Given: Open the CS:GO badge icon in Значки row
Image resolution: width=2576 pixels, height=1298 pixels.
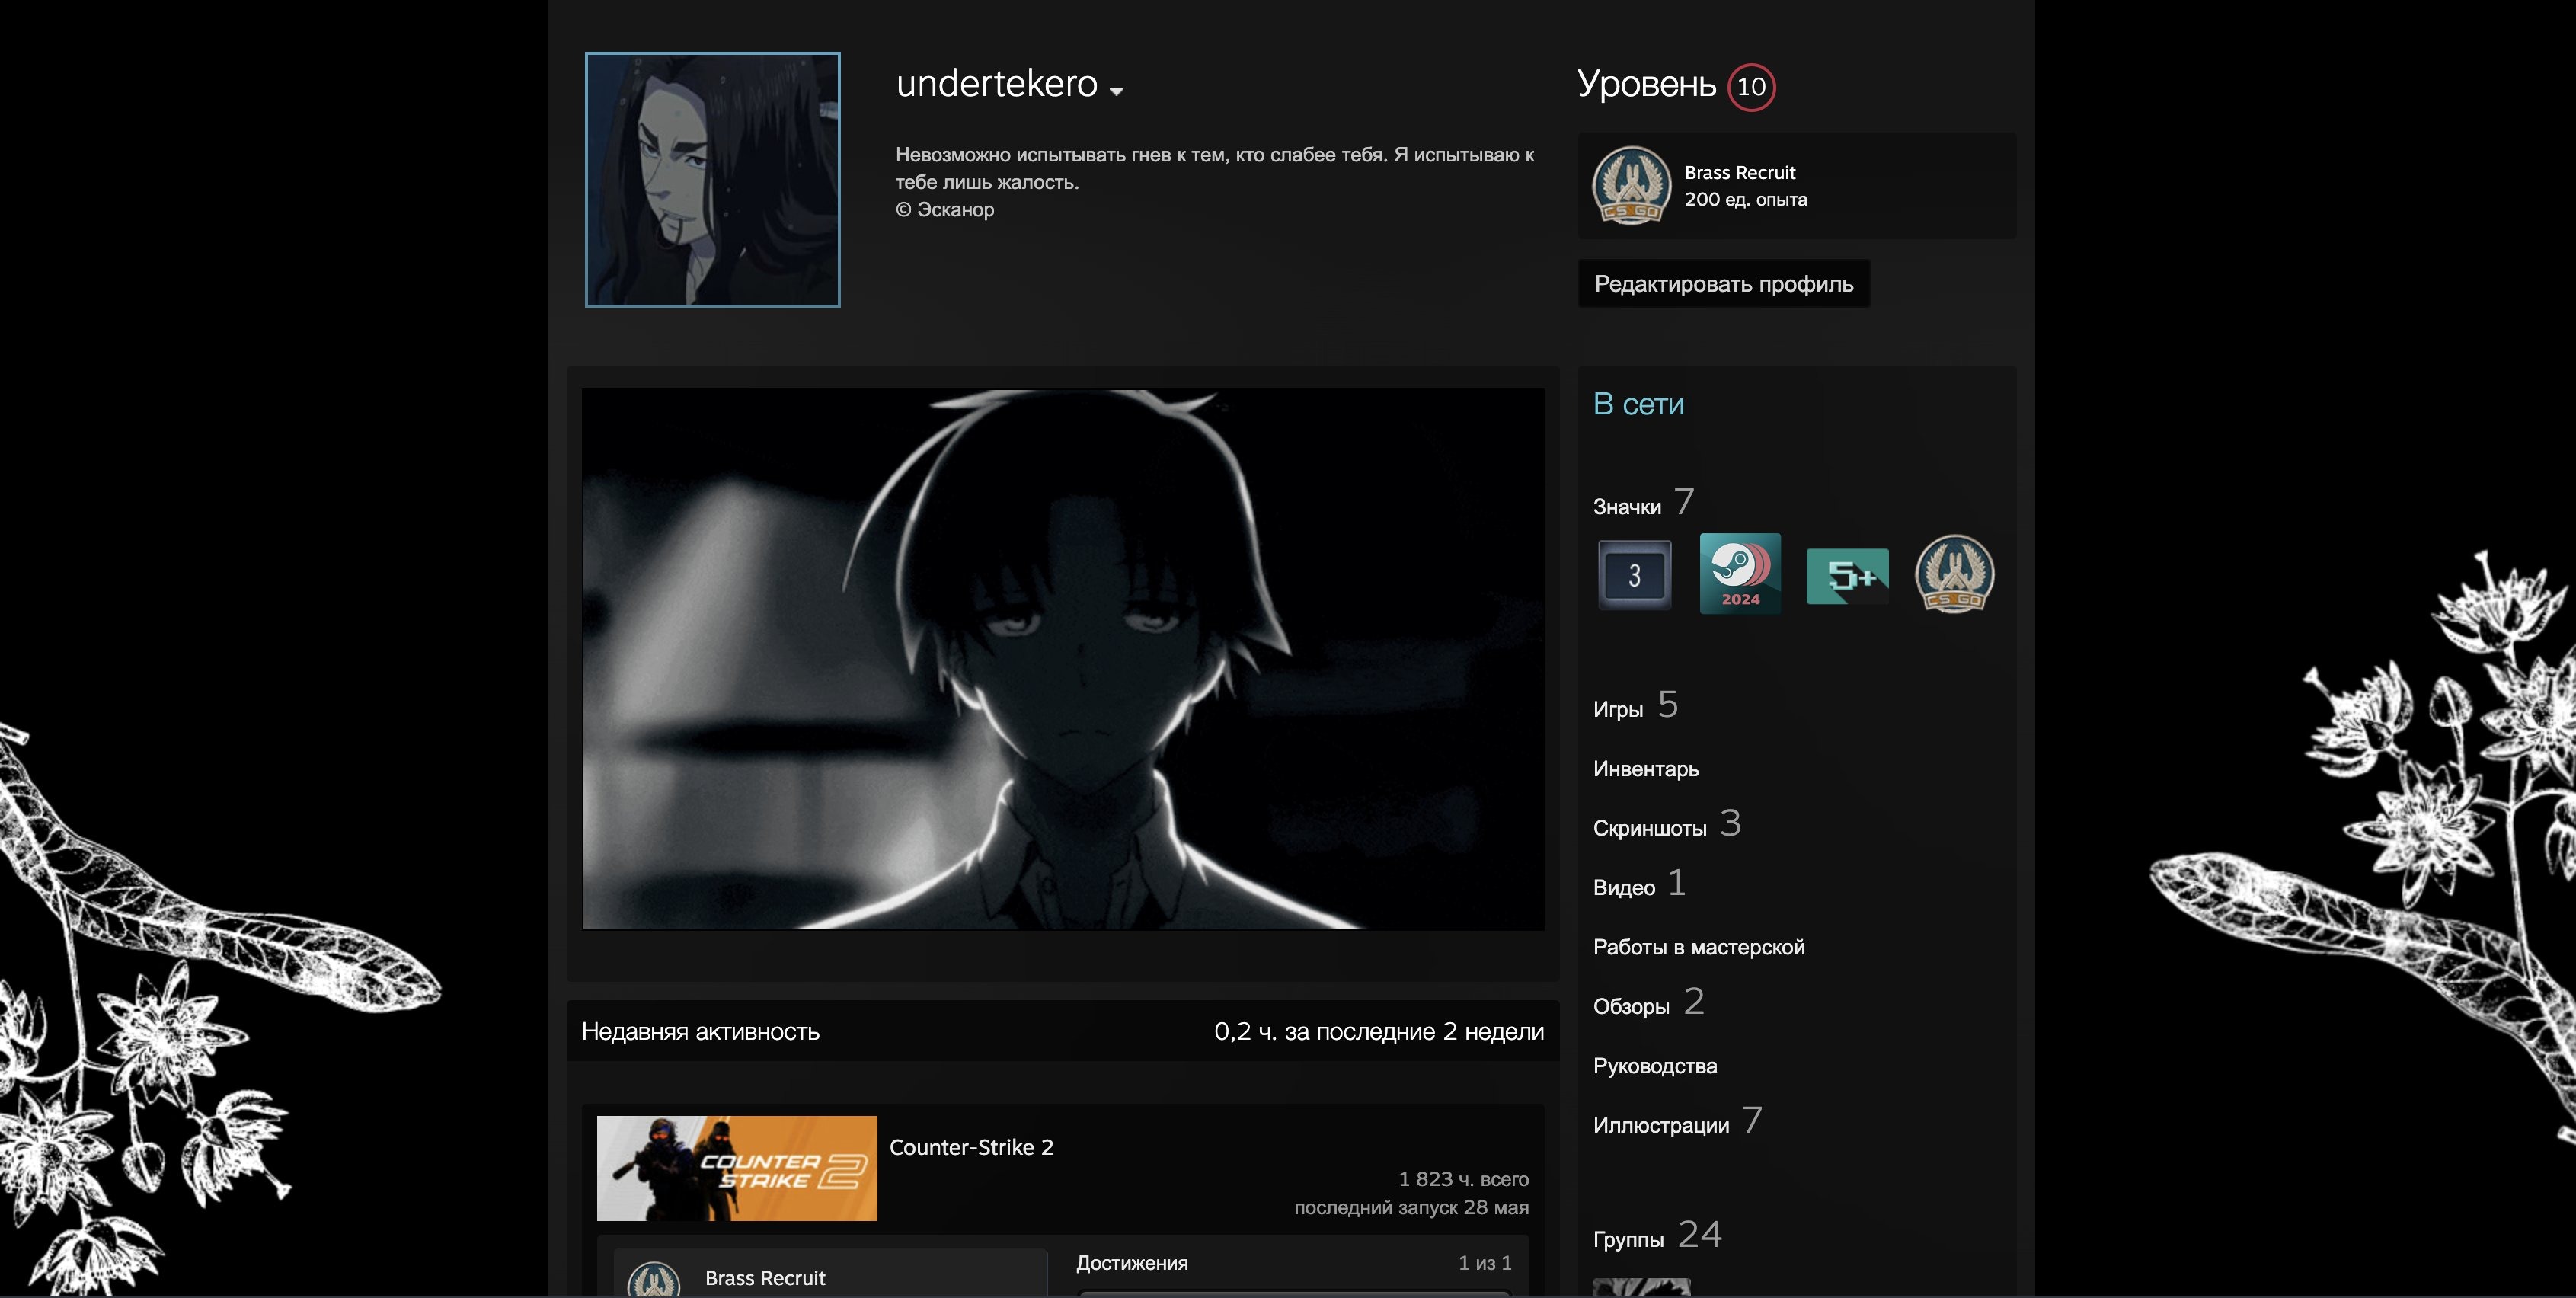Looking at the screenshot, I should [x=1954, y=574].
